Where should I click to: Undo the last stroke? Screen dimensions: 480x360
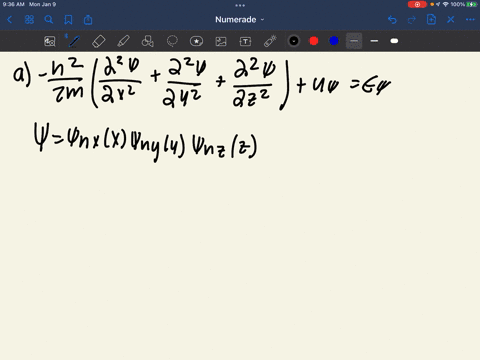coord(392,20)
